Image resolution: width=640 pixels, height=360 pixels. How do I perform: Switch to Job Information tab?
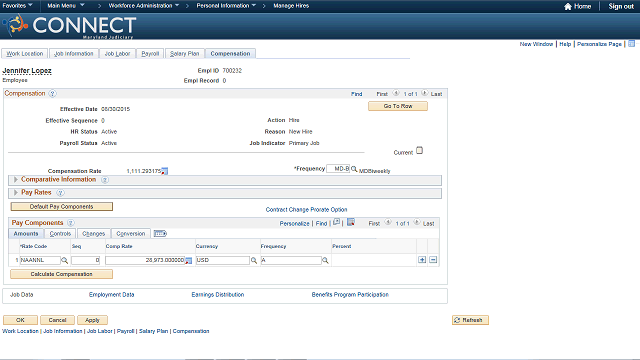click(x=73, y=53)
